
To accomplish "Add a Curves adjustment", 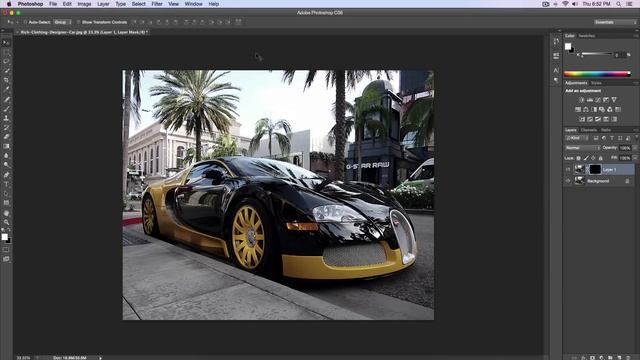I will click(598, 100).
